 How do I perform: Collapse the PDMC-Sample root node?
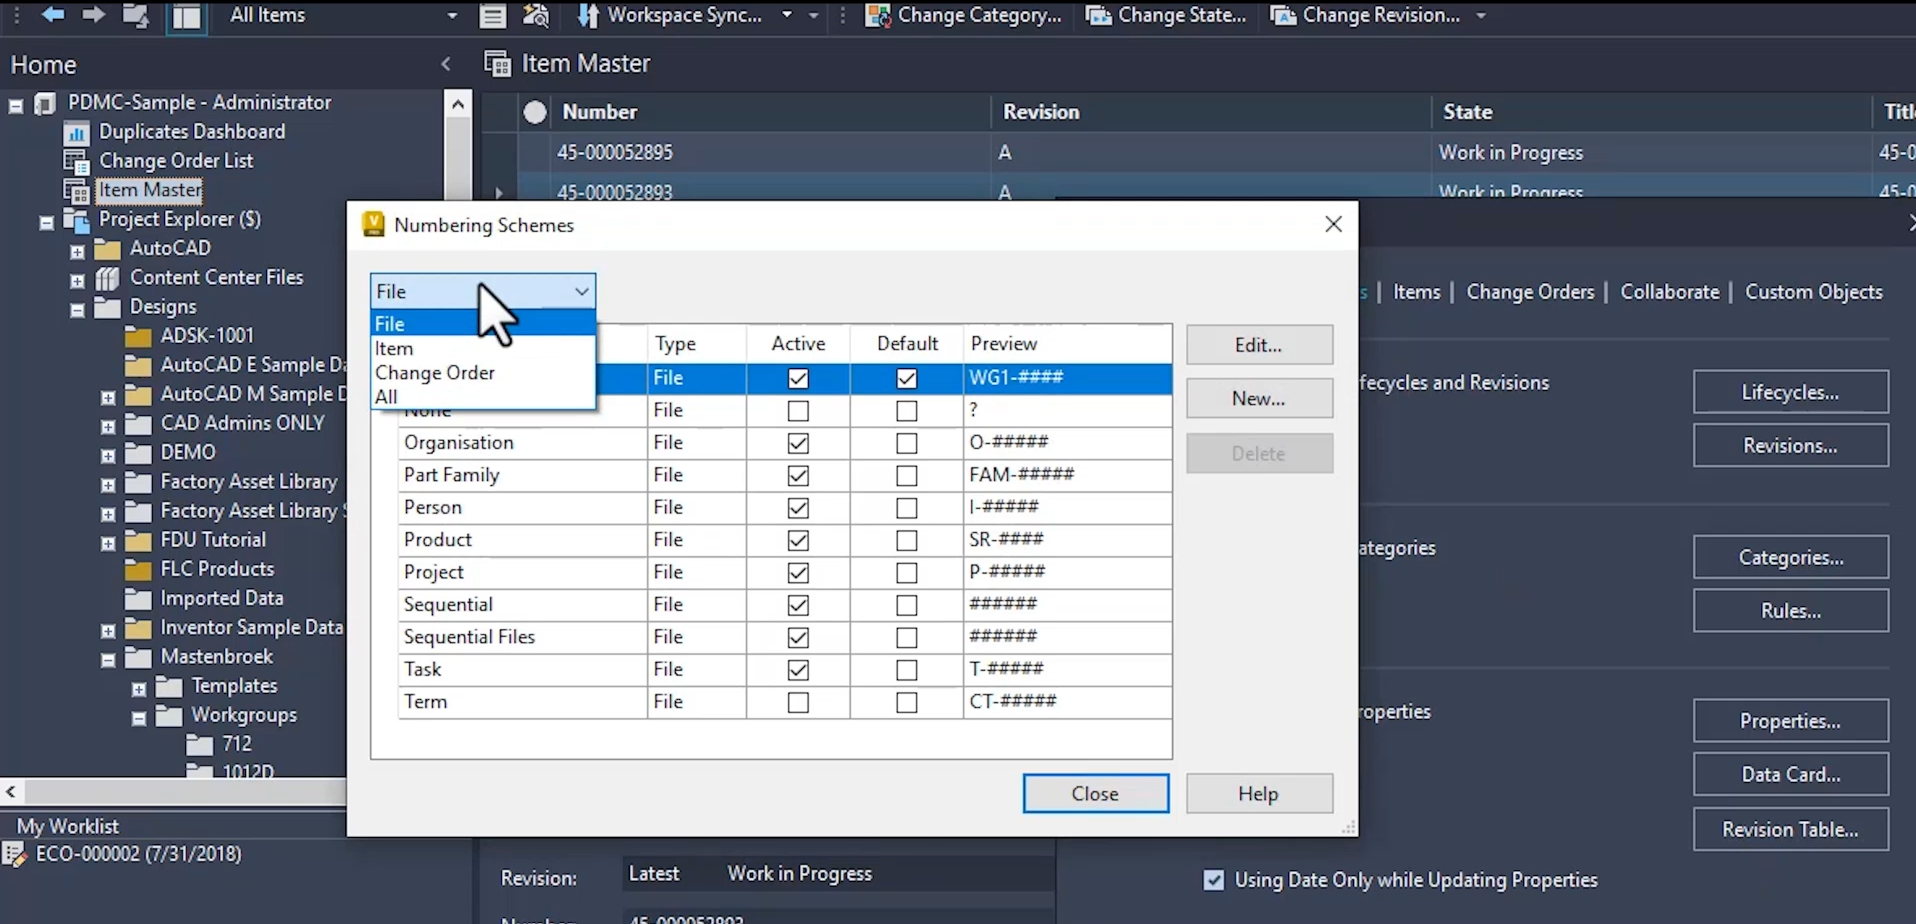tap(16, 104)
